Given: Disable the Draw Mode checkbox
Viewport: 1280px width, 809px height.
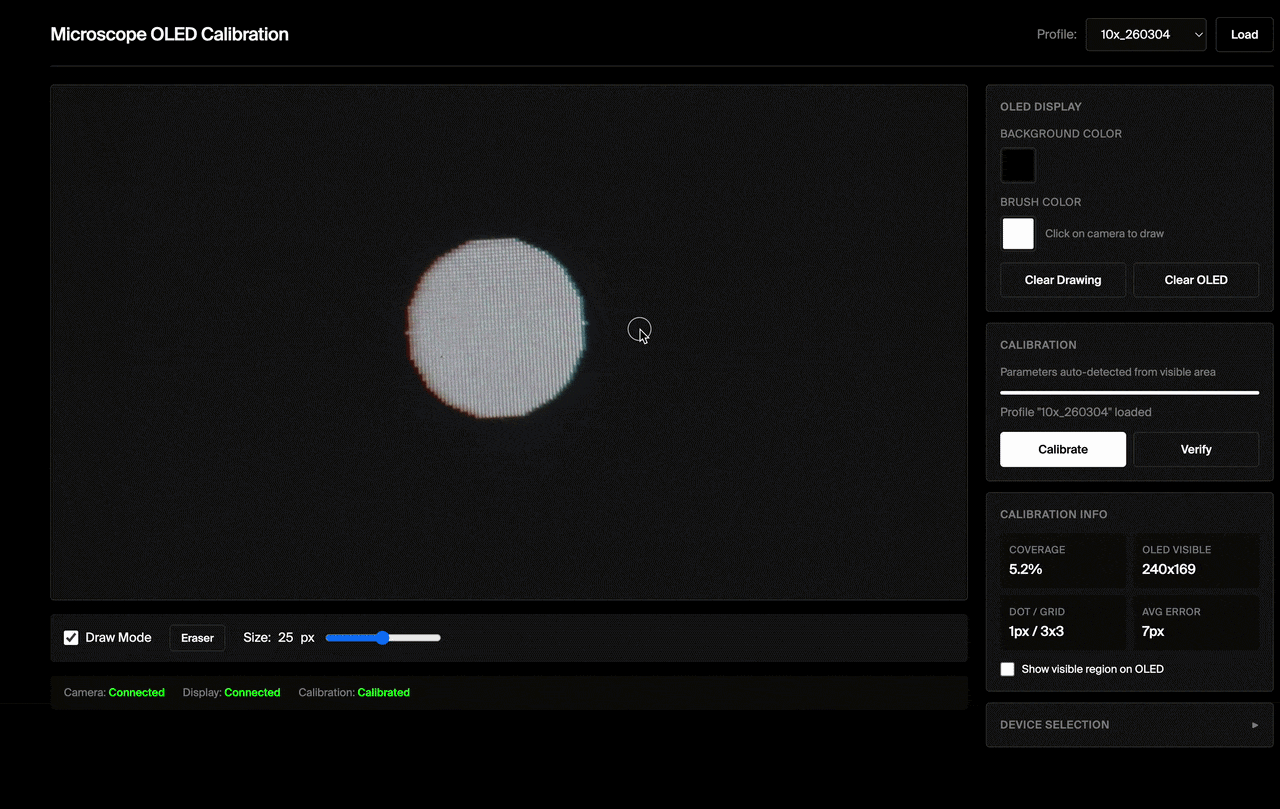Looking at the screenshot, I should pos(71,638).
